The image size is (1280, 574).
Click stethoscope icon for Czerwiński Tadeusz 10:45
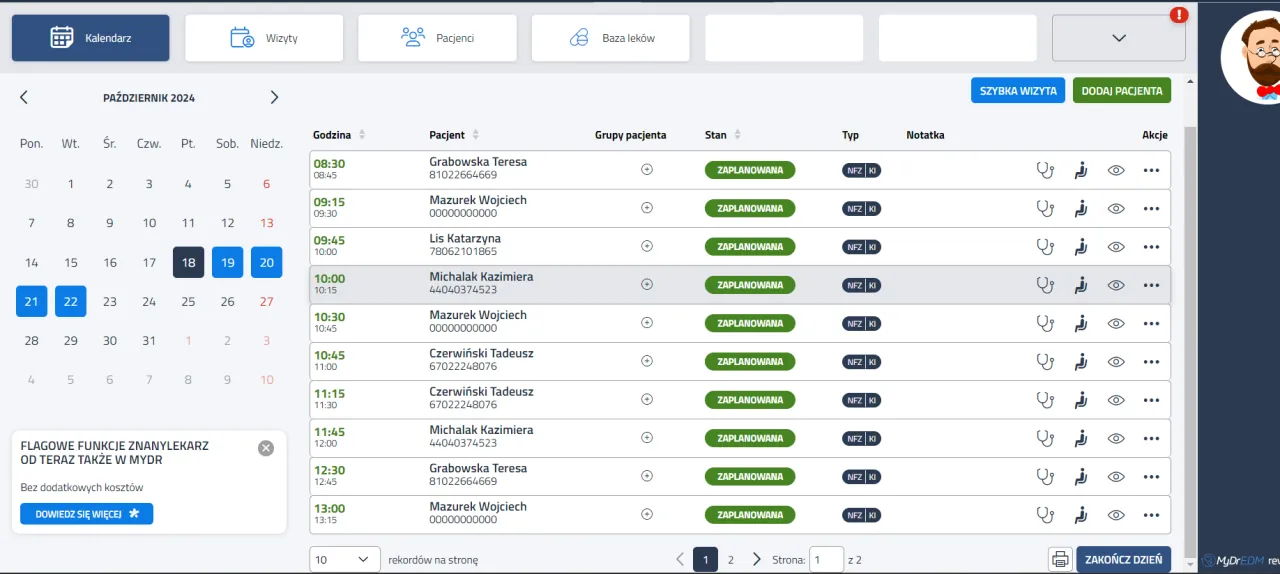pos(1045,362)
